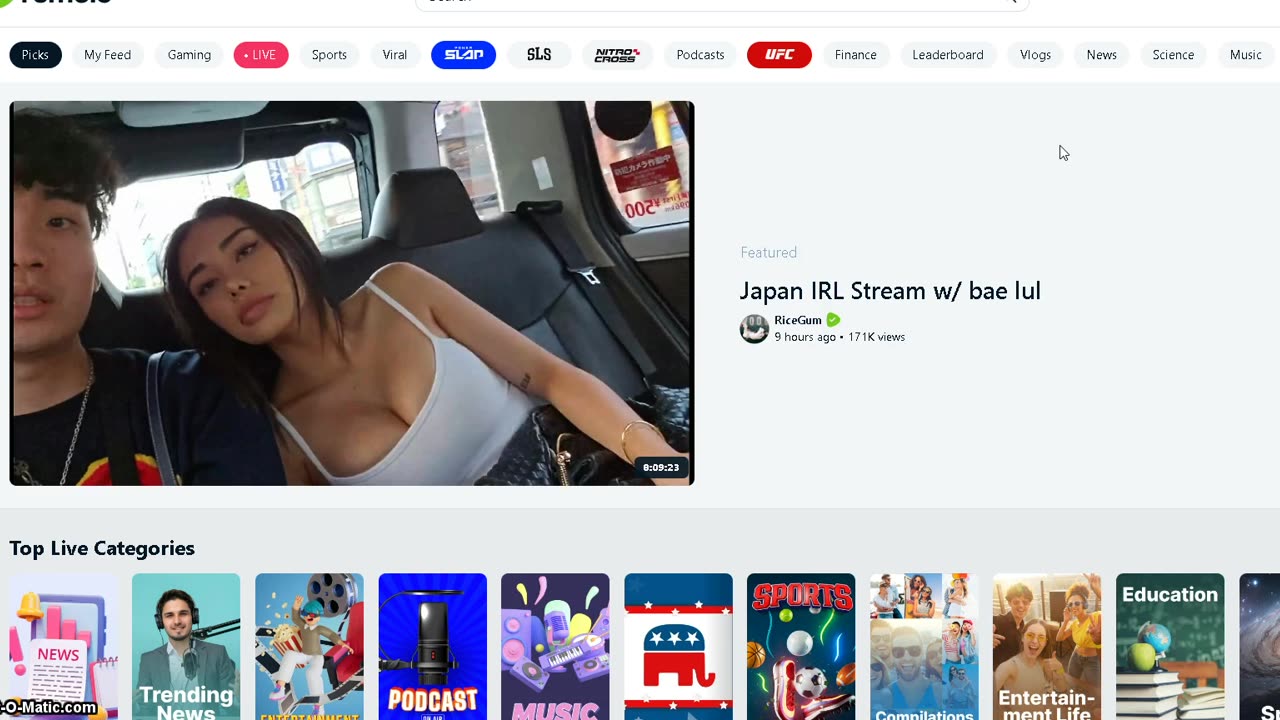Open the Education category card
Viewport: 1280px width, 720px height.
click(x=1170, y=646)
